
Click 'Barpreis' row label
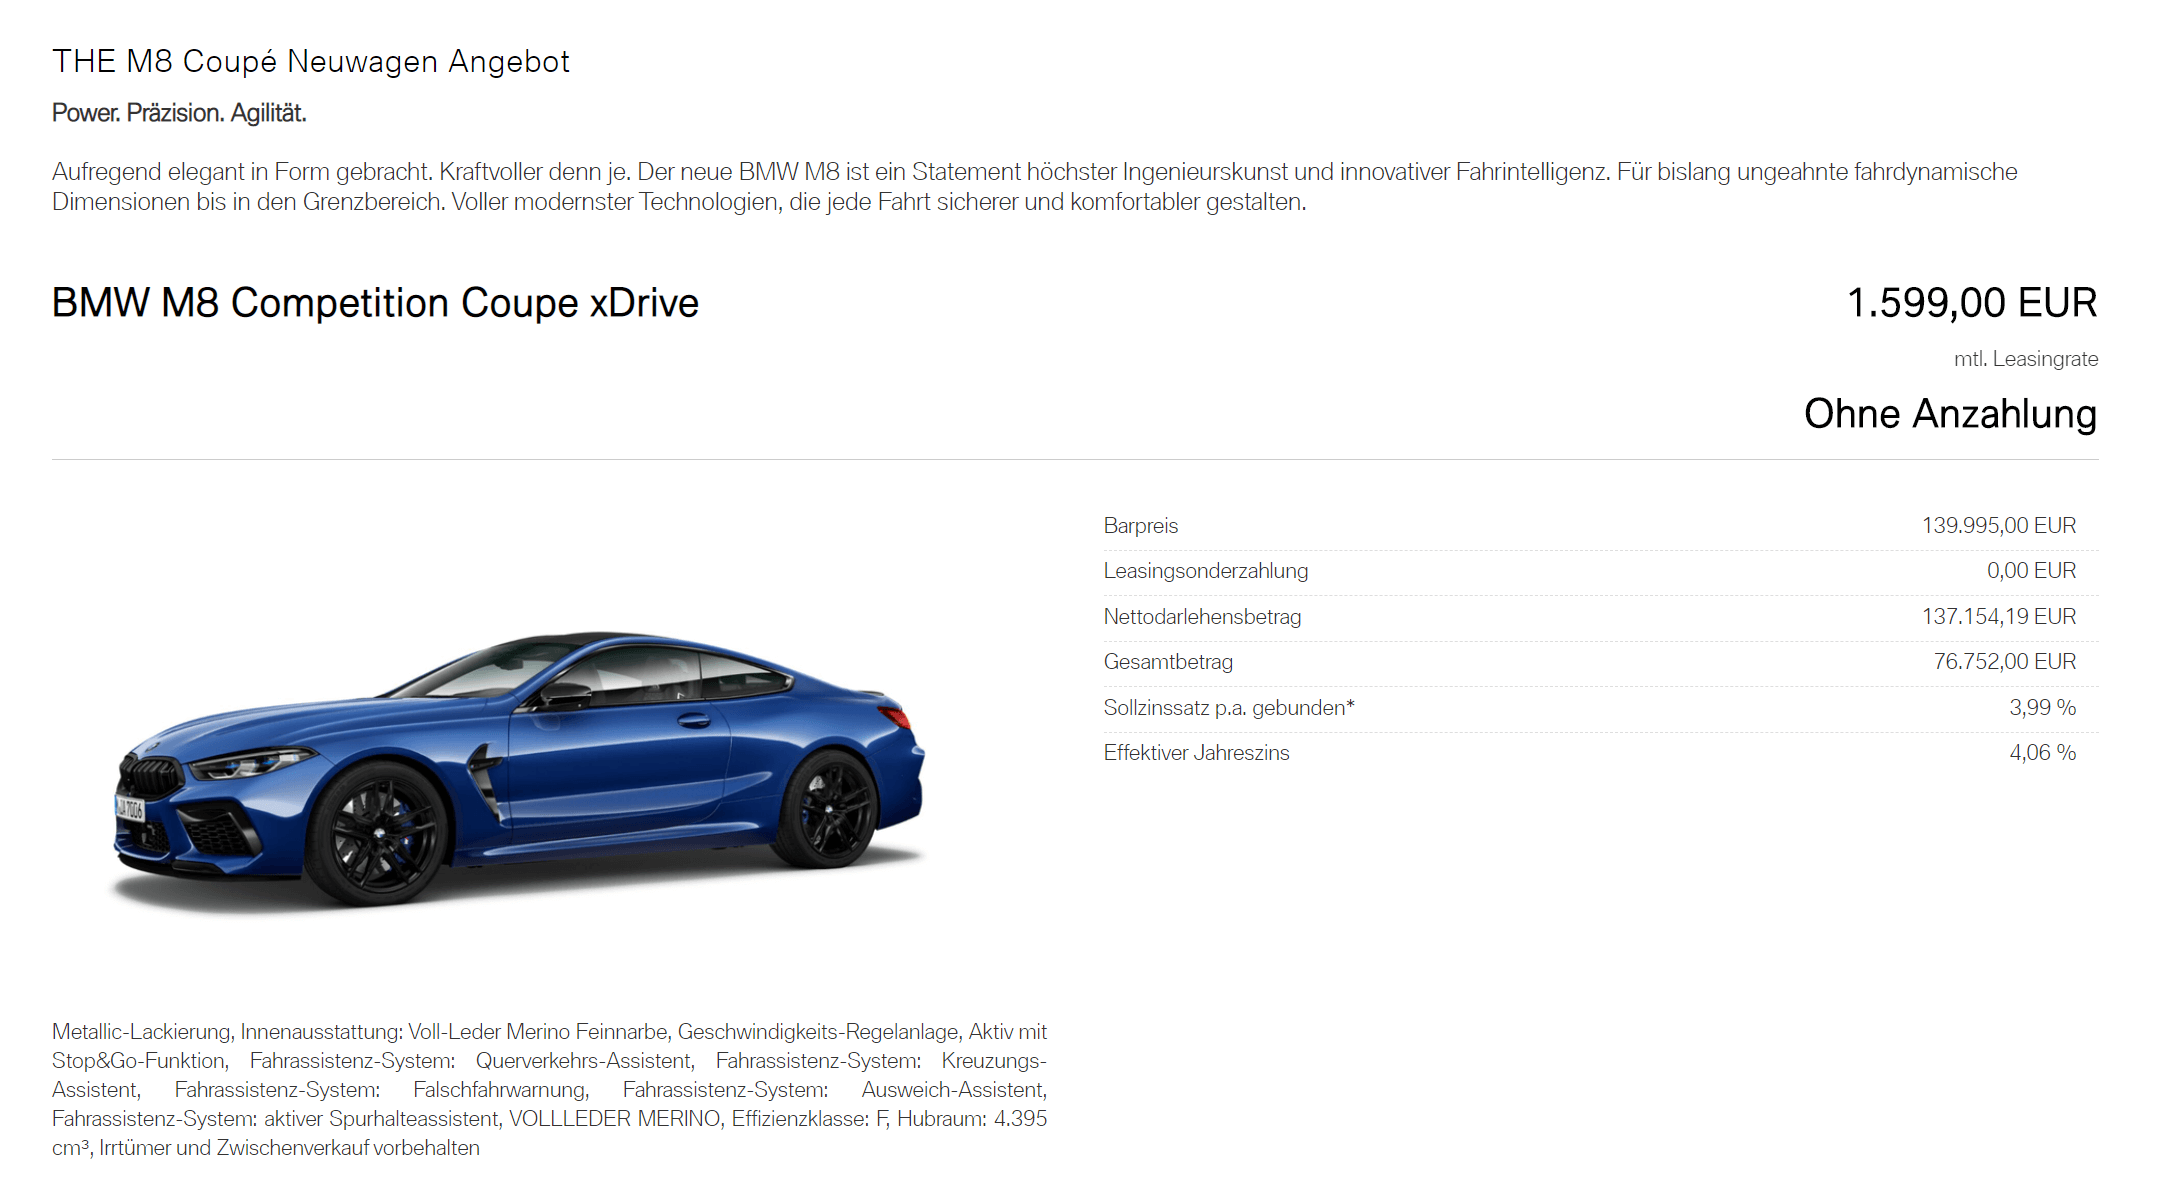1140,526
